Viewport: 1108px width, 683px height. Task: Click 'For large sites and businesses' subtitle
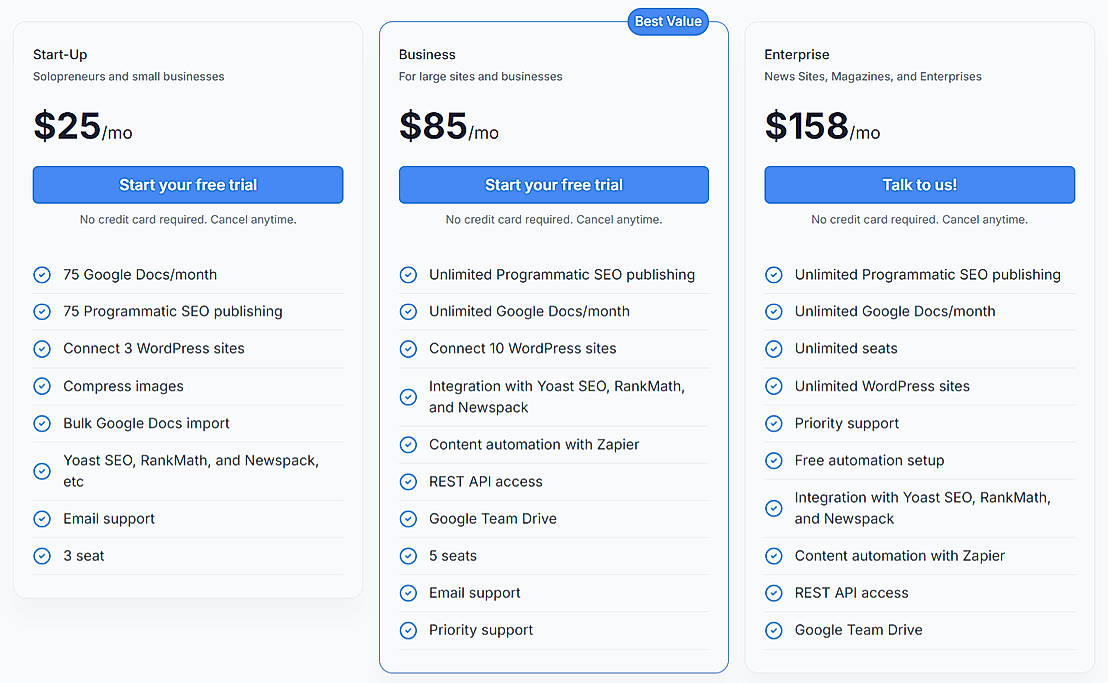coord(481,76)
